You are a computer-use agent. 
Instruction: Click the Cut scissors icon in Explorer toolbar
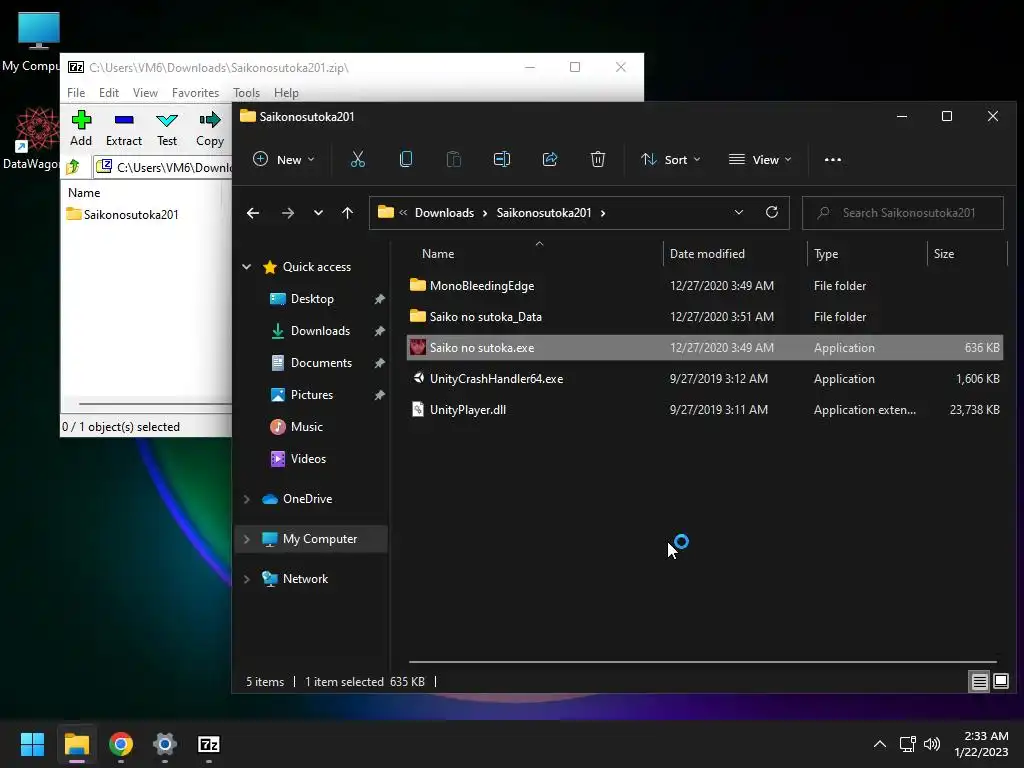(357, 159)
